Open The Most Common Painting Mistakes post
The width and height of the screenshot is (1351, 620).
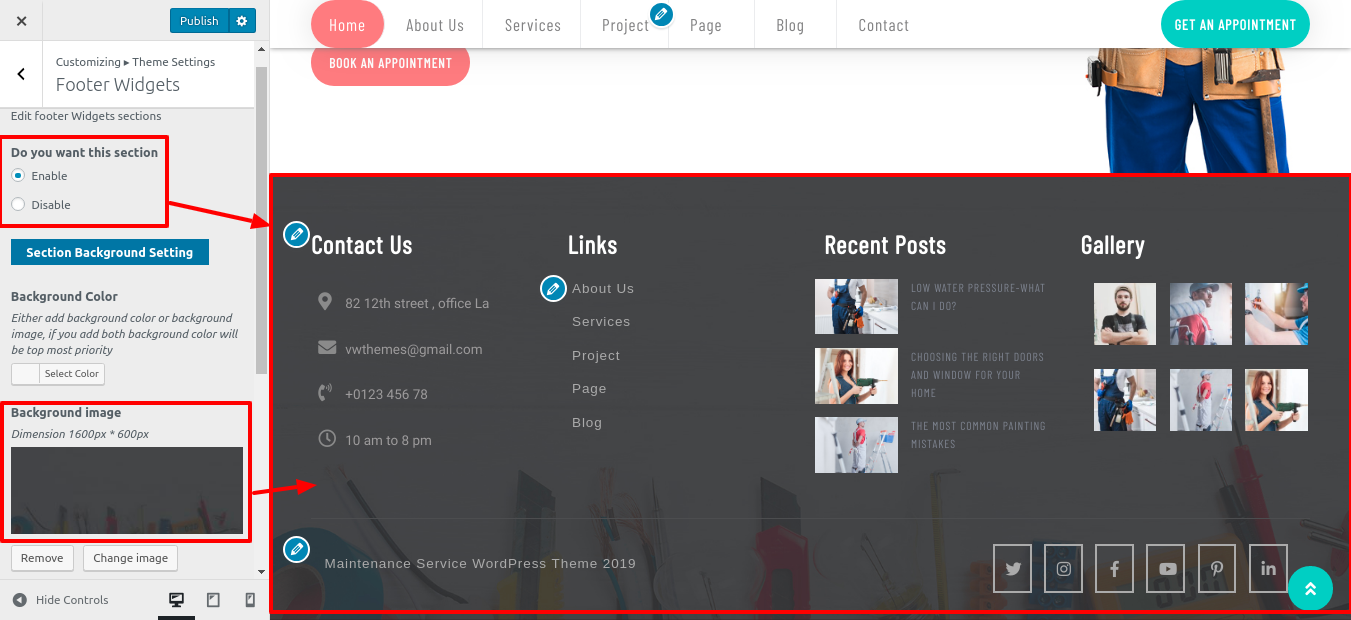(x=978, y=435)
